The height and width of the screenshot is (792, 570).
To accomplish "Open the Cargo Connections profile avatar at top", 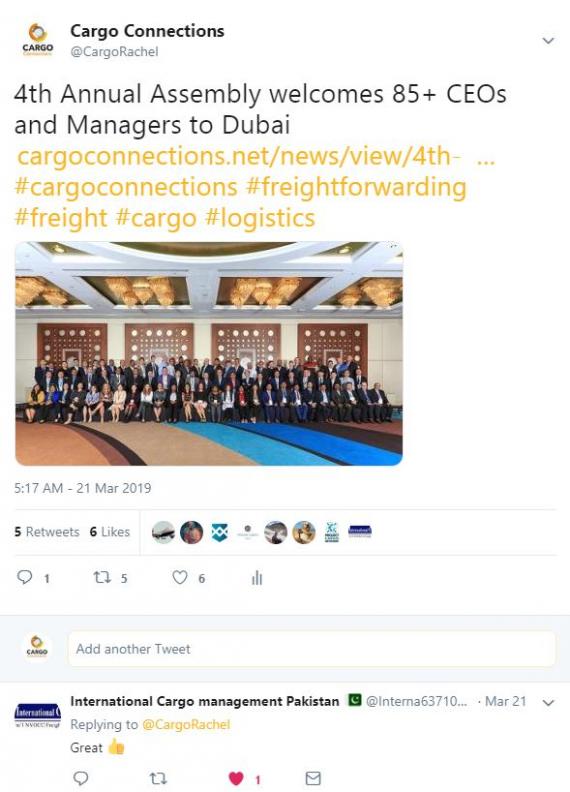I will coord(37,40).
